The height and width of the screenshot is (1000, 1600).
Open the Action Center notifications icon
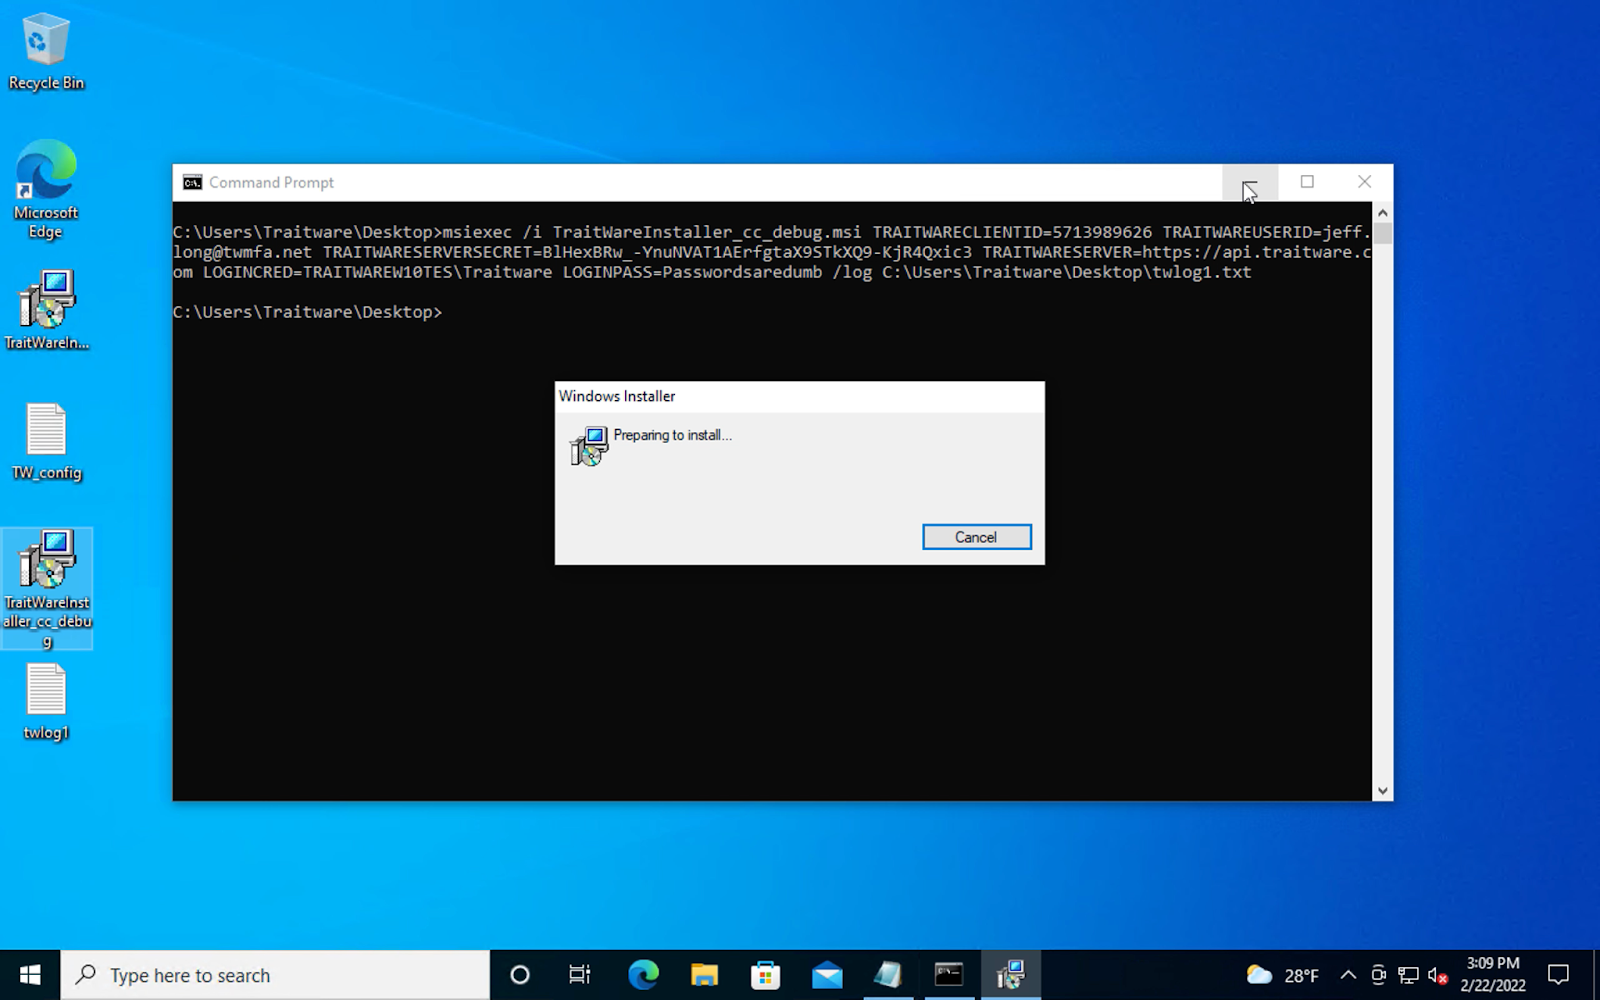click(x=1558, y=975)
